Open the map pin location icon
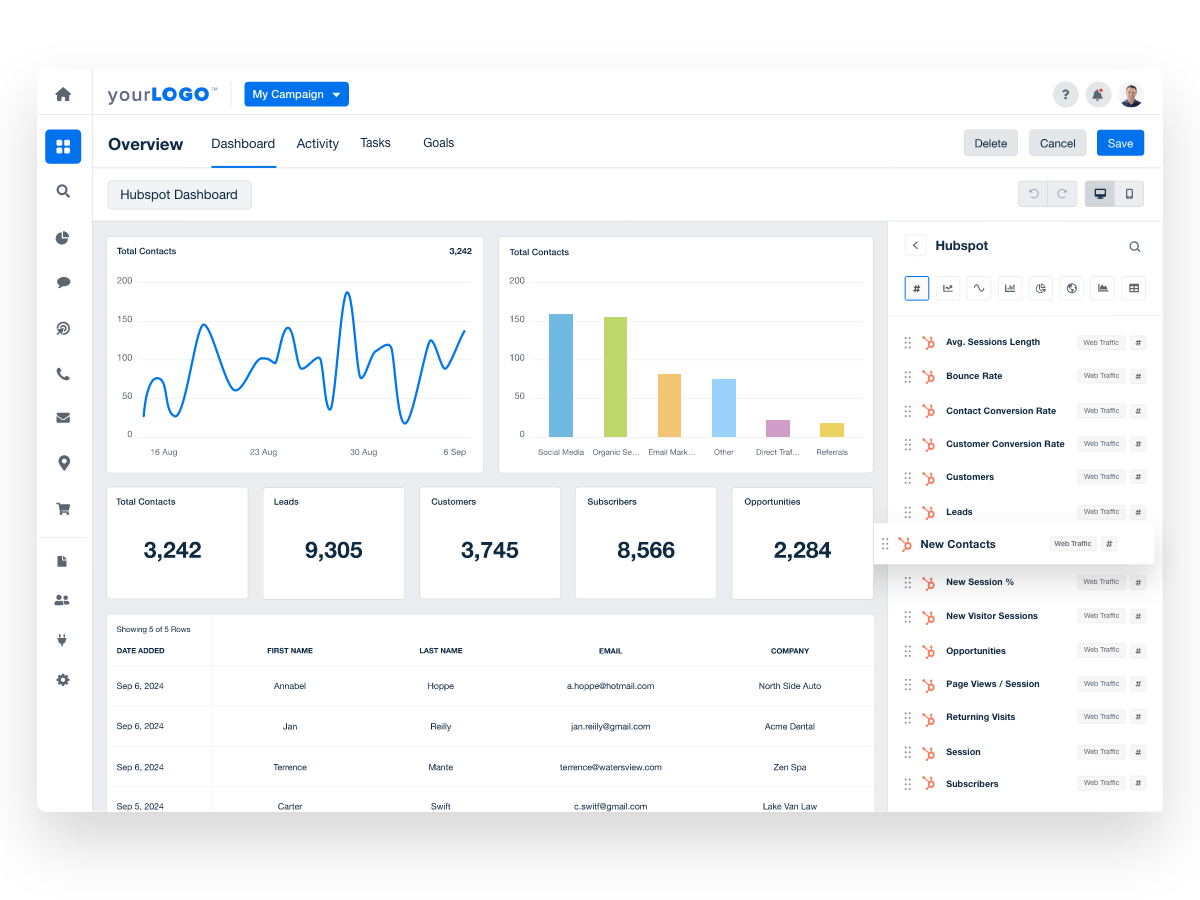Image resolution: width=1200 pixels, height=900 pixels. pyautogui.click(x=63, y=463)
